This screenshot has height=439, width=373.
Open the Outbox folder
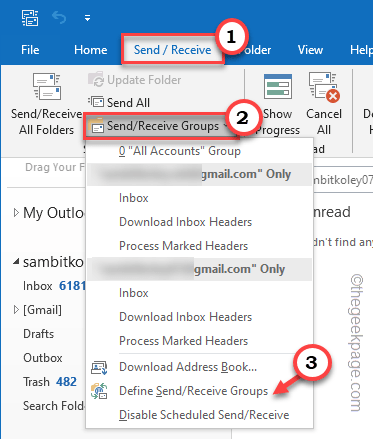(43, 358)
